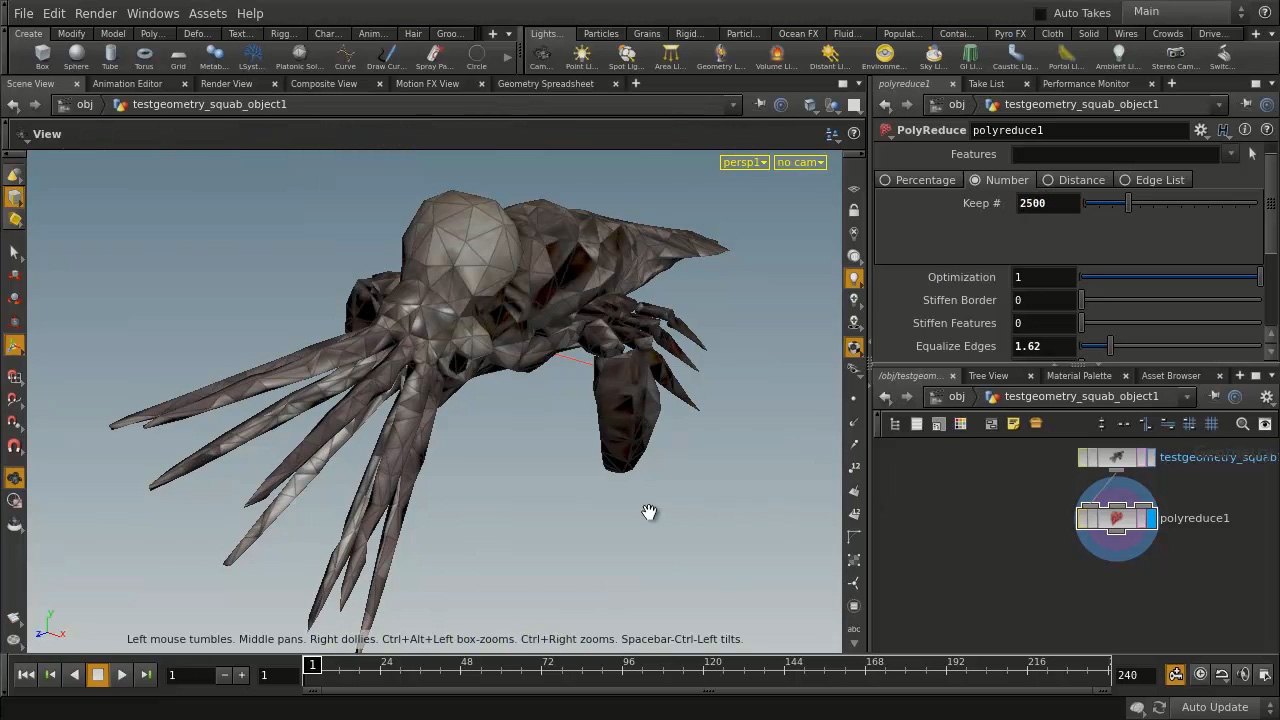This screenshot has height=720, width=1280.
Task: Add an Area Light from shelf
Action: (x=671, y=57)
